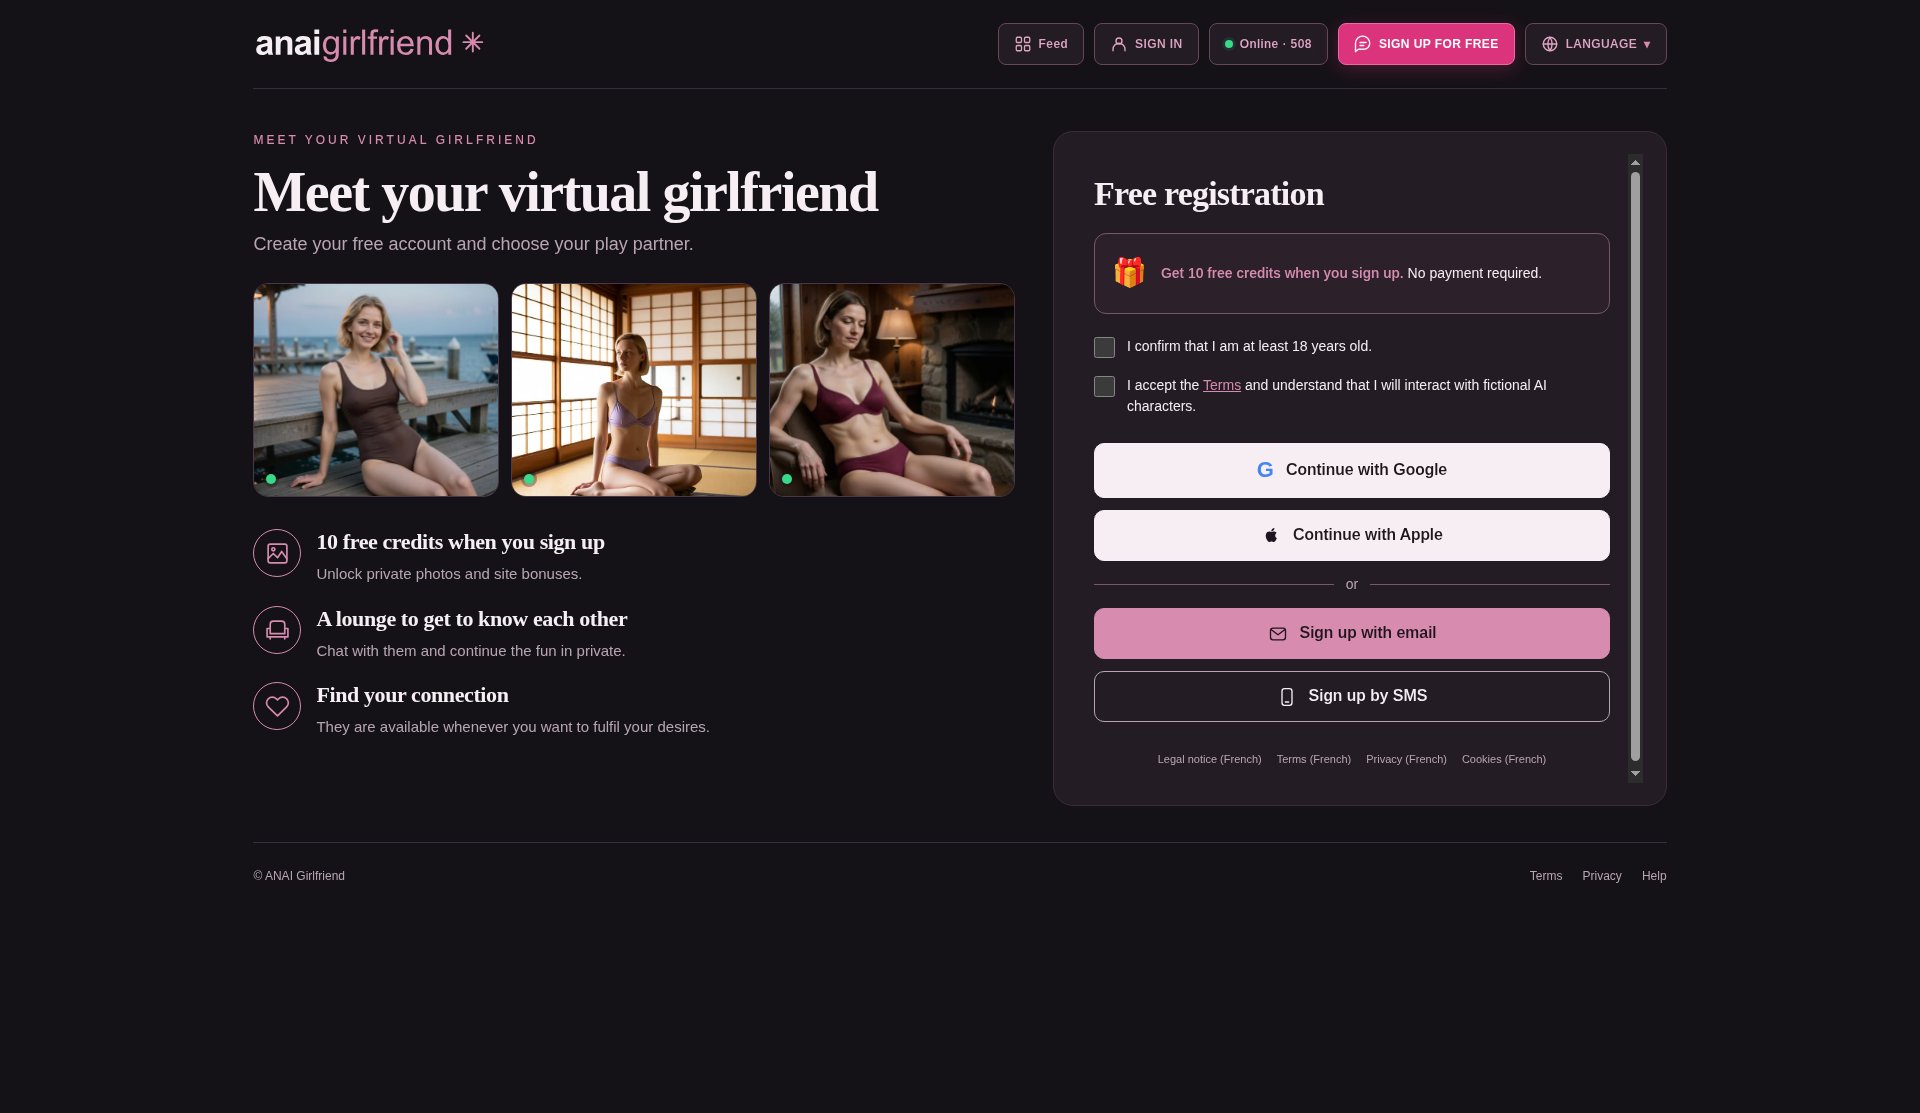Open Privacy (French) link
The image size is (1920, 1113).
[x=1406, y=759]
